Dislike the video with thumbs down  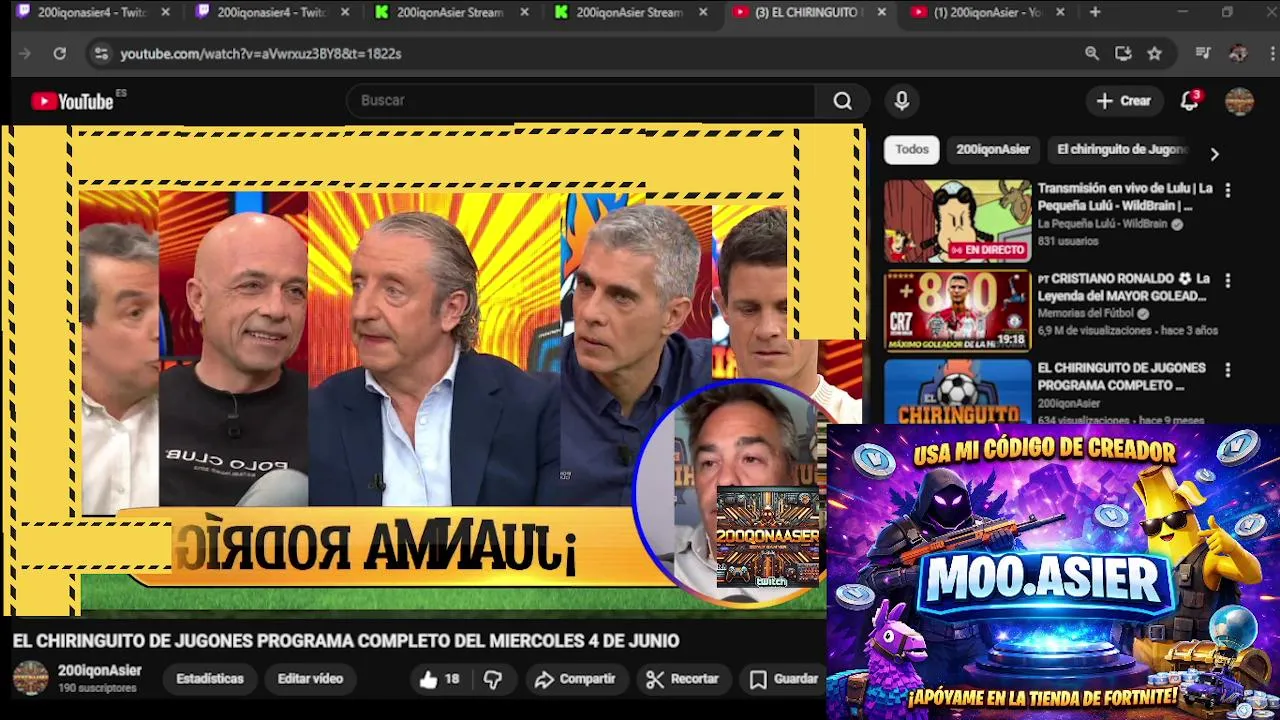click(x=493, y=679)
